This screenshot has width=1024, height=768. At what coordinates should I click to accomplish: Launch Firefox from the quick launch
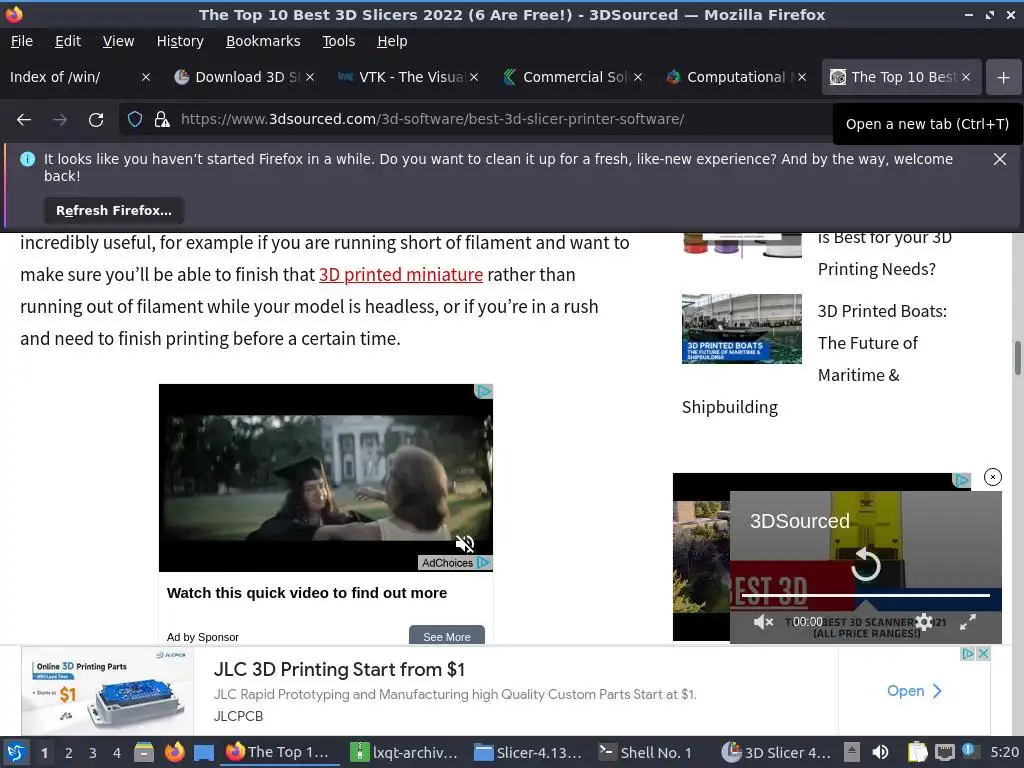[x=174, y=752]
